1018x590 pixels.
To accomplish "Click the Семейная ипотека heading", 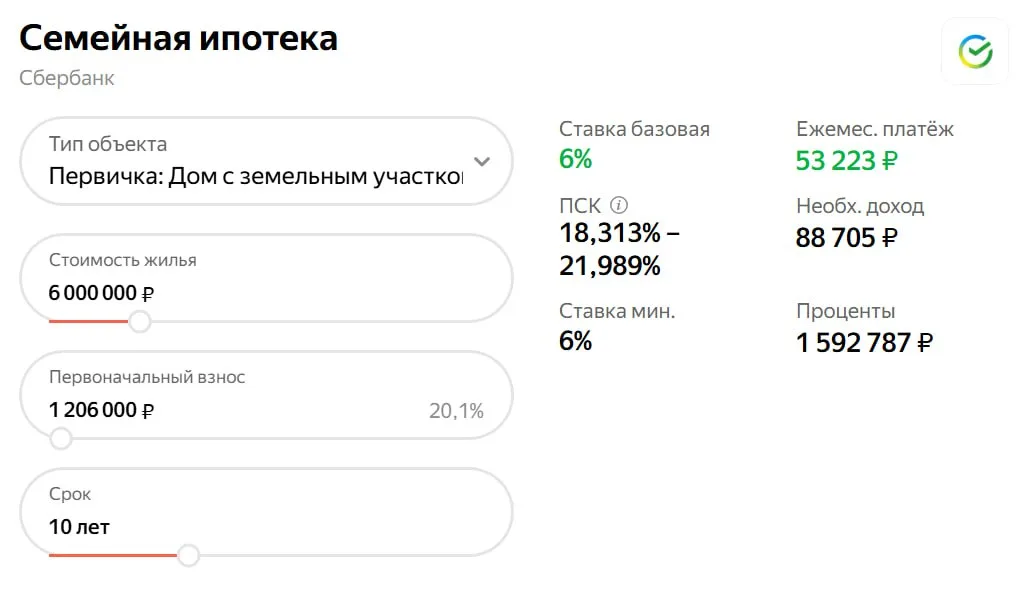I will tap(178, 38).
